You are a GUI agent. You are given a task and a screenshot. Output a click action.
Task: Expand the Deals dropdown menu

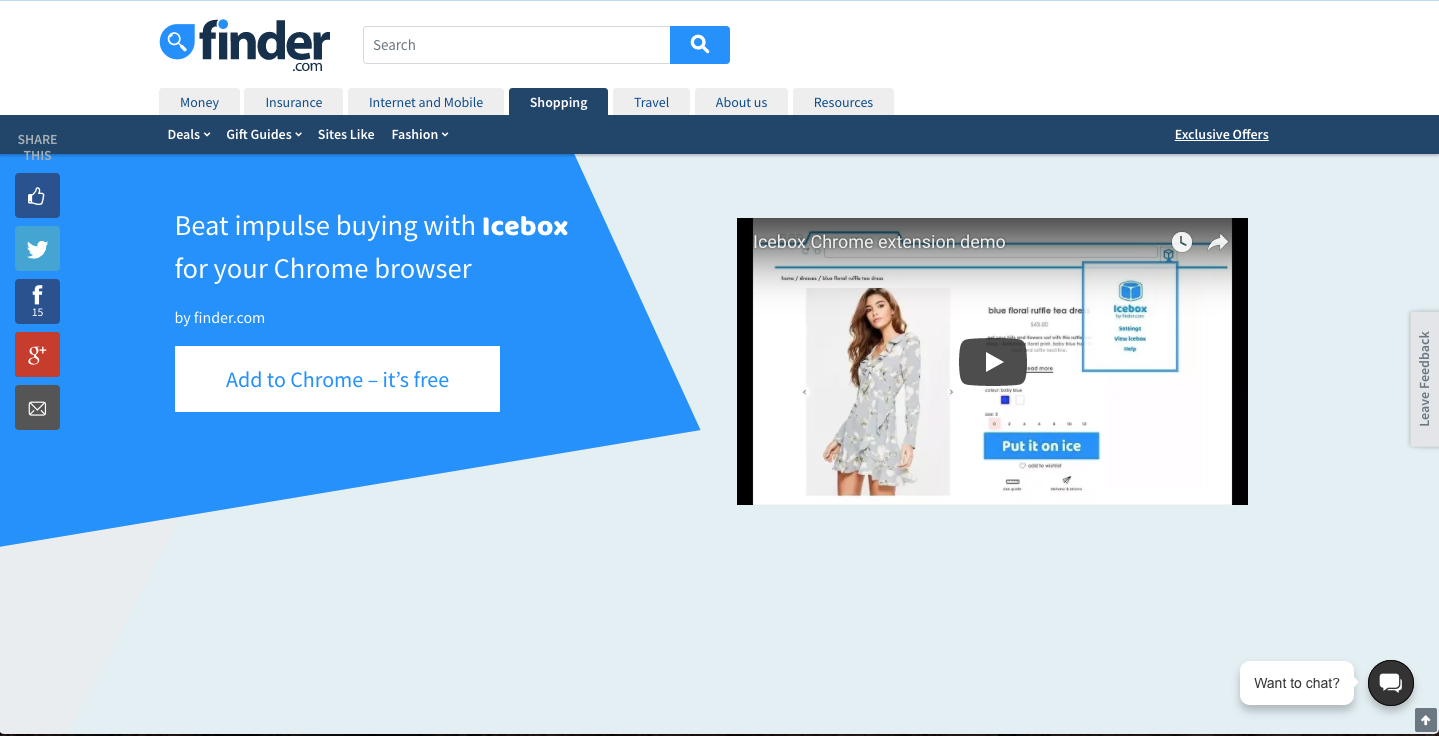pos(189,134)
